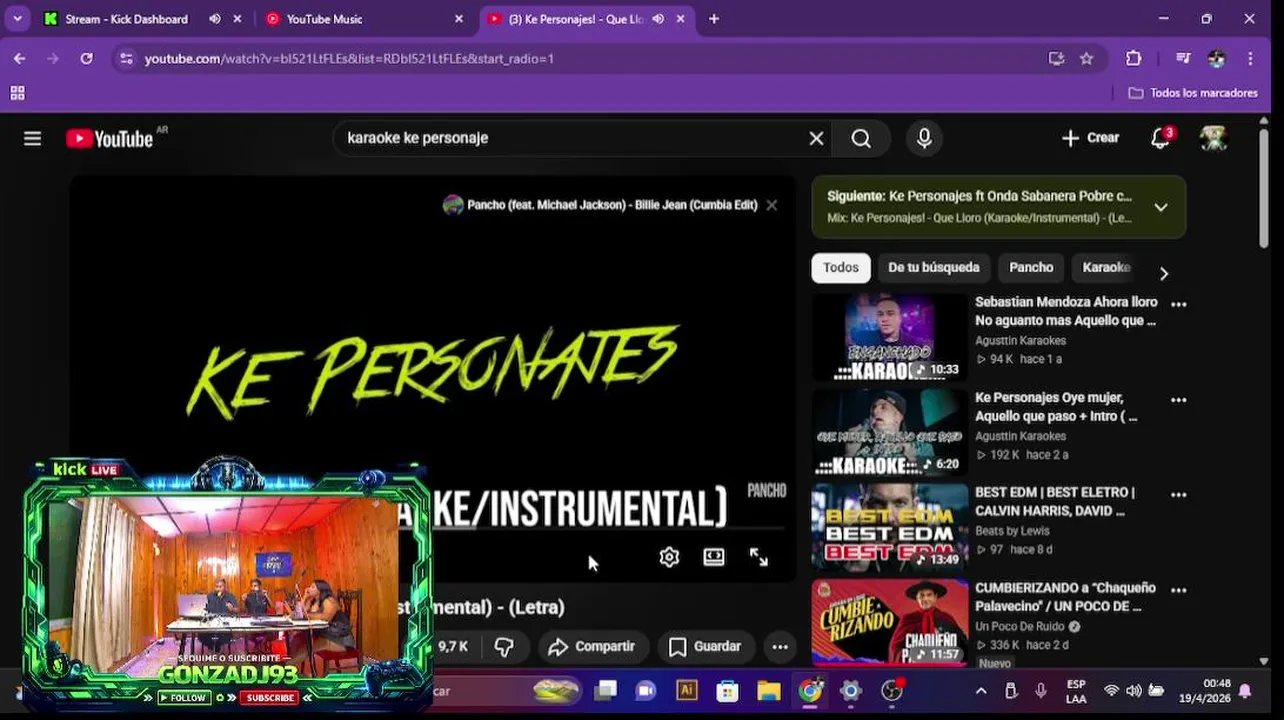Open Chrome extensions puzzle icon
Image resolution: width=1284 pixels, height=720 pixels.
1133,59
